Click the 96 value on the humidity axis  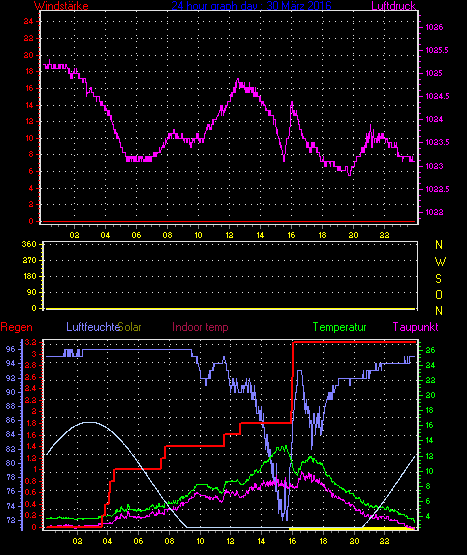(x=11, y=349)
